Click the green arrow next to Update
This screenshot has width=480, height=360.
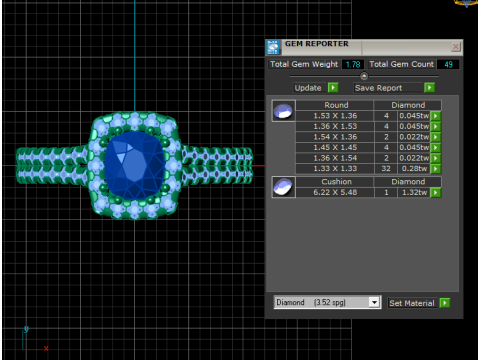point(333,88)
